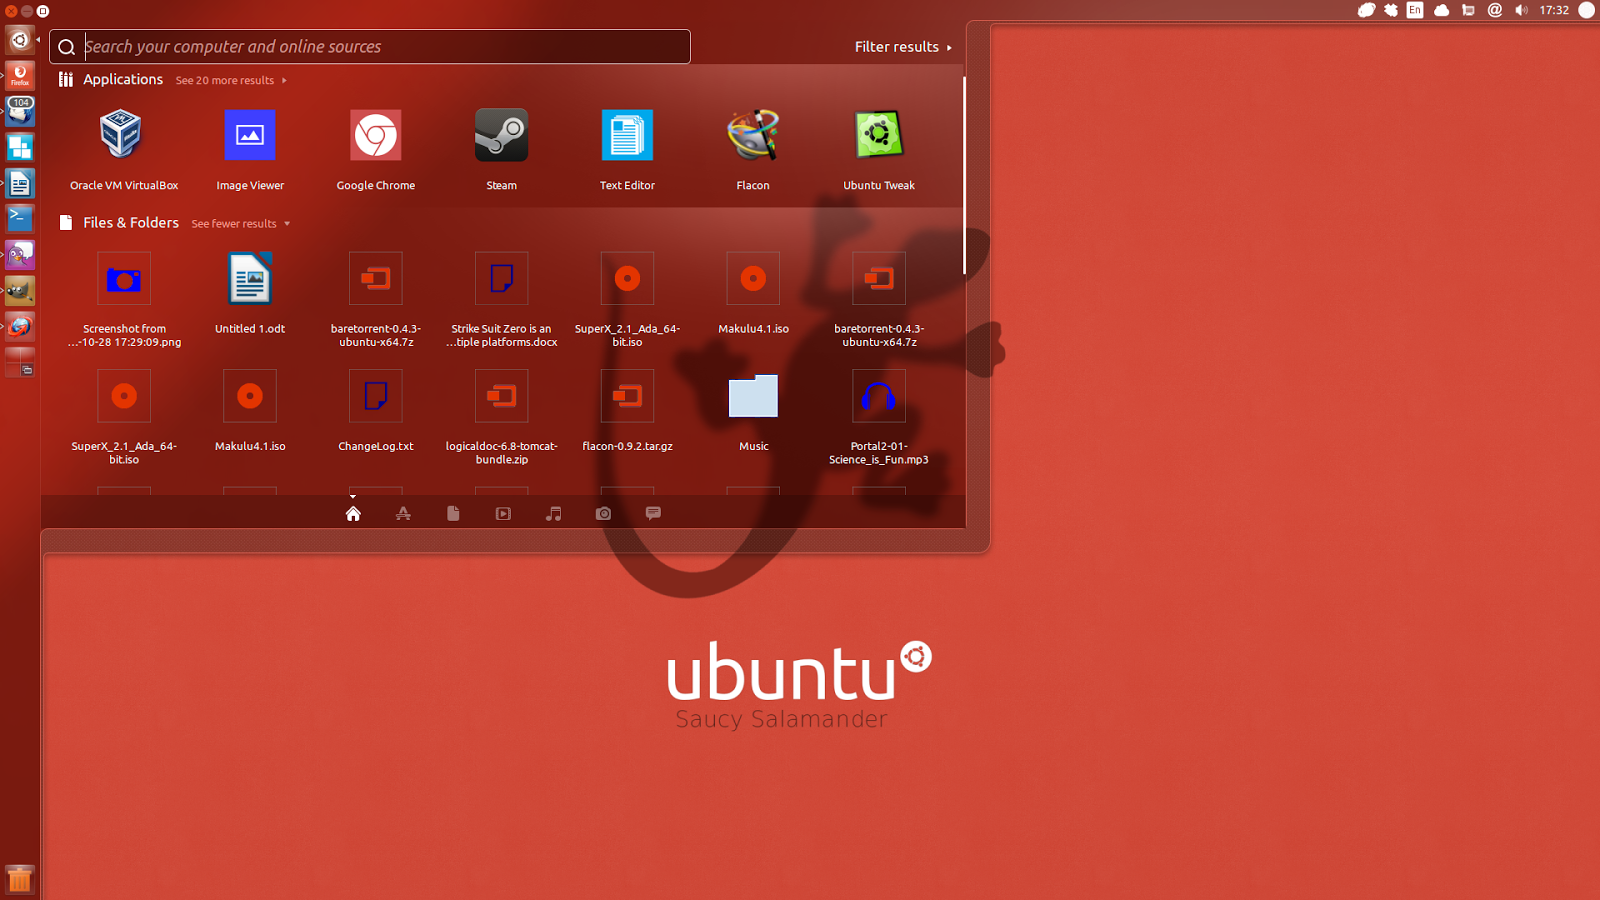Click the Ubuntu Dash home launcher button
This screenshot has height=900, width=1600.
click(x=20, y=40)
